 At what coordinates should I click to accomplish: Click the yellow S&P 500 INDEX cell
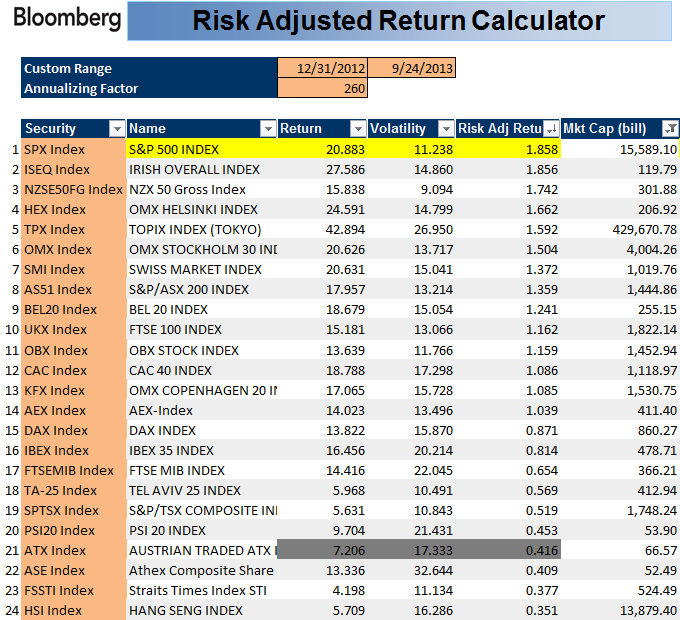[201, 149]
